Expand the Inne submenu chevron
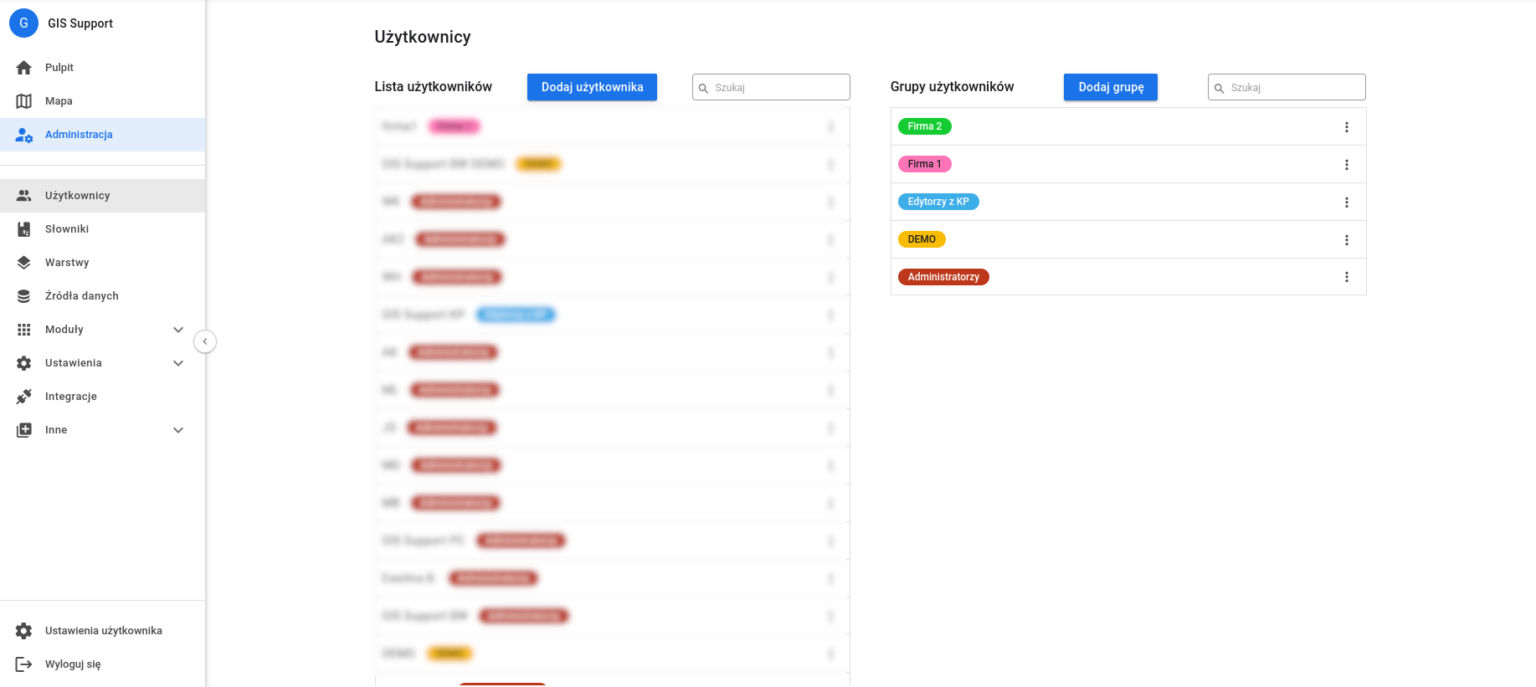The image size is (1536, 687). [178, 430]
